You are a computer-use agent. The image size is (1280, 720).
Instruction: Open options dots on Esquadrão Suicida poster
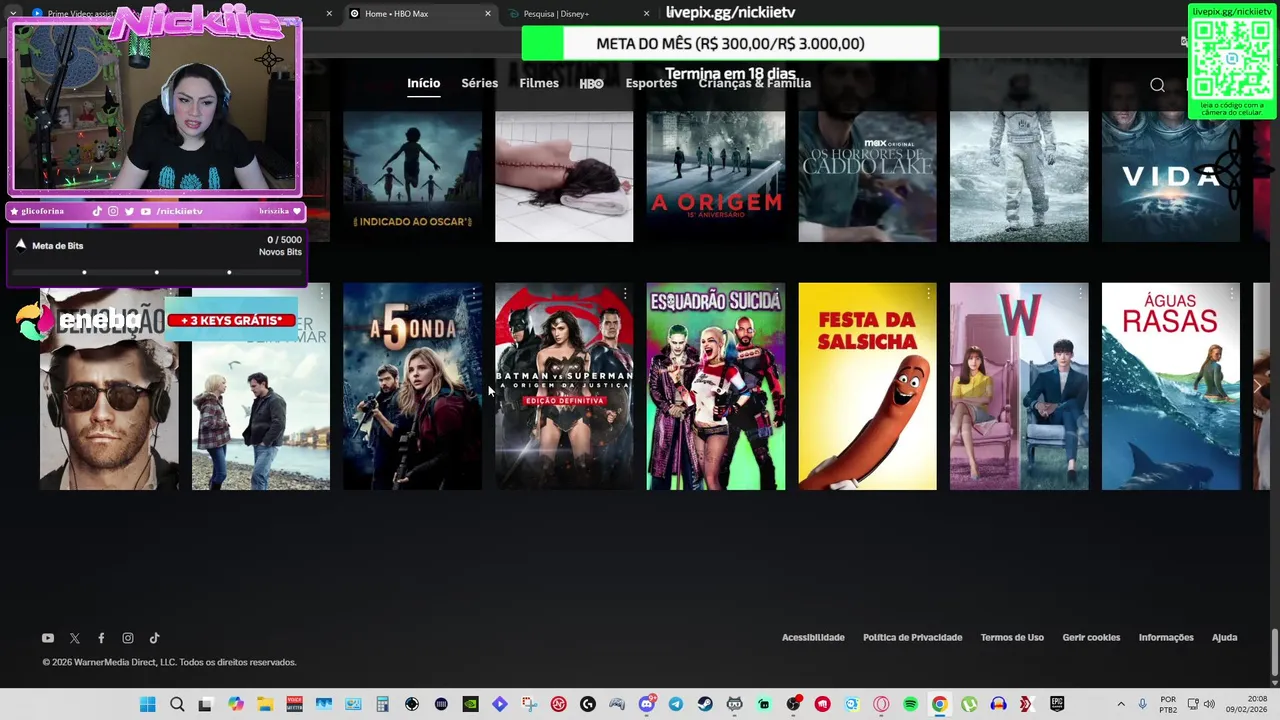(777, 294)
